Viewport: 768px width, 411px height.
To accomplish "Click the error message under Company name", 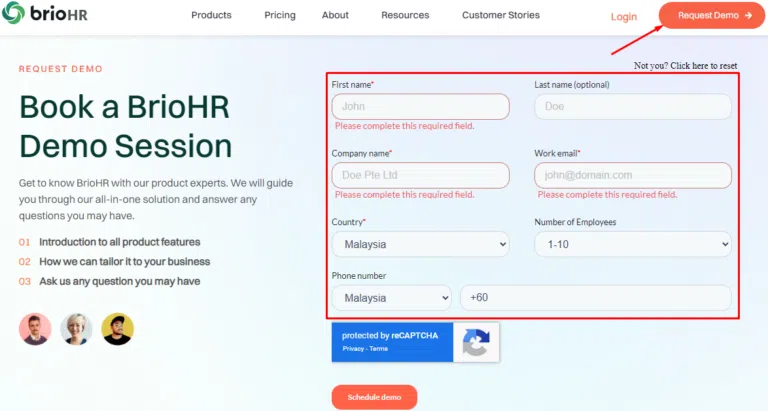I will coord(405,194).
